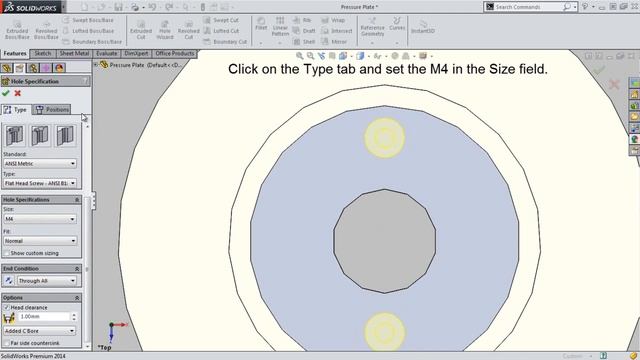Click Hole Specification help icon
The image size is (640, 360).
(x=85, y=81)
